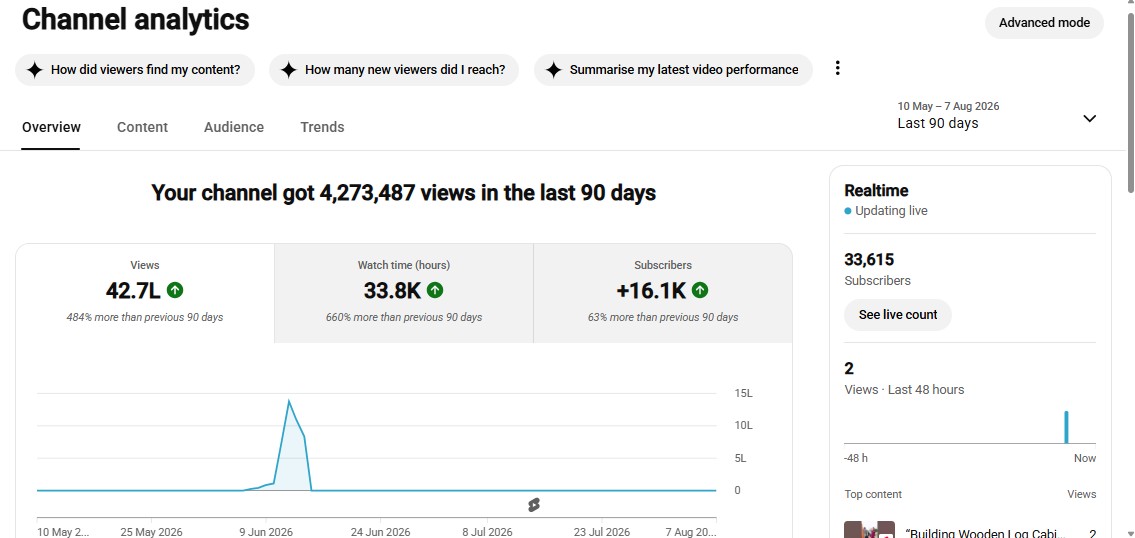Select the Overview tab
This screenshot has height=538, width=1135.
click(x=51, y=127)
